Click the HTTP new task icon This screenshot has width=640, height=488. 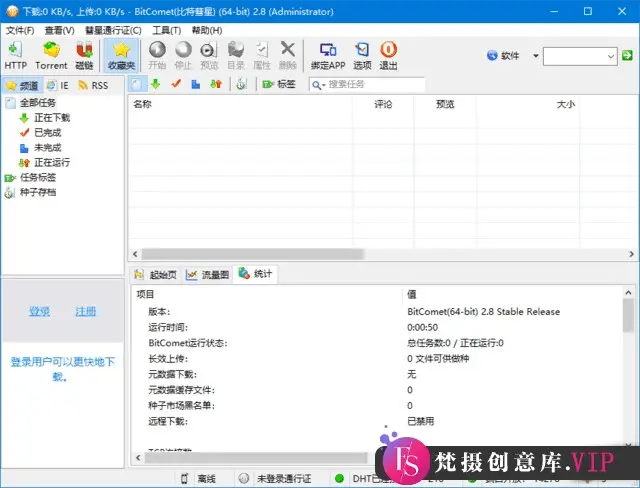pyautogui.click(x=16, y=55)
